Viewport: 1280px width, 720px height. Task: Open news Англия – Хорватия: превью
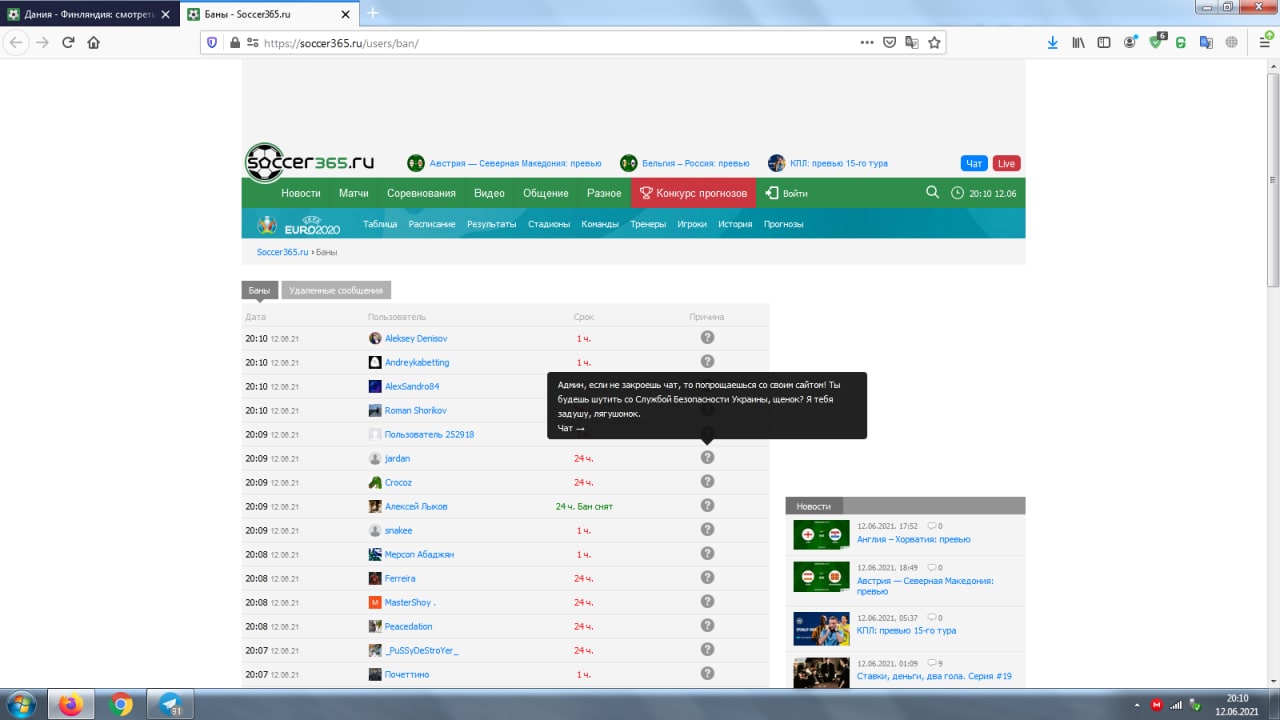pos(914,539)
